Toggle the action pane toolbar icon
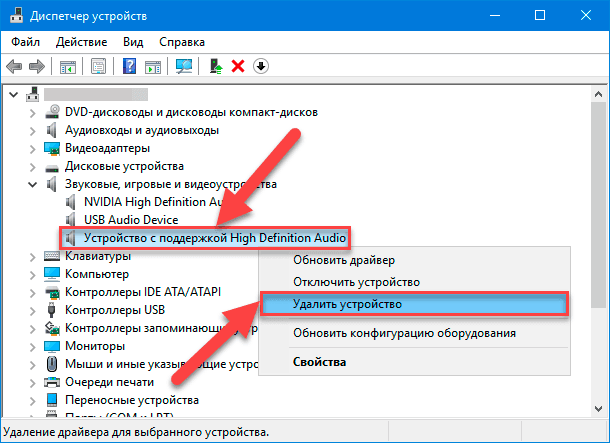 point(153,67)
